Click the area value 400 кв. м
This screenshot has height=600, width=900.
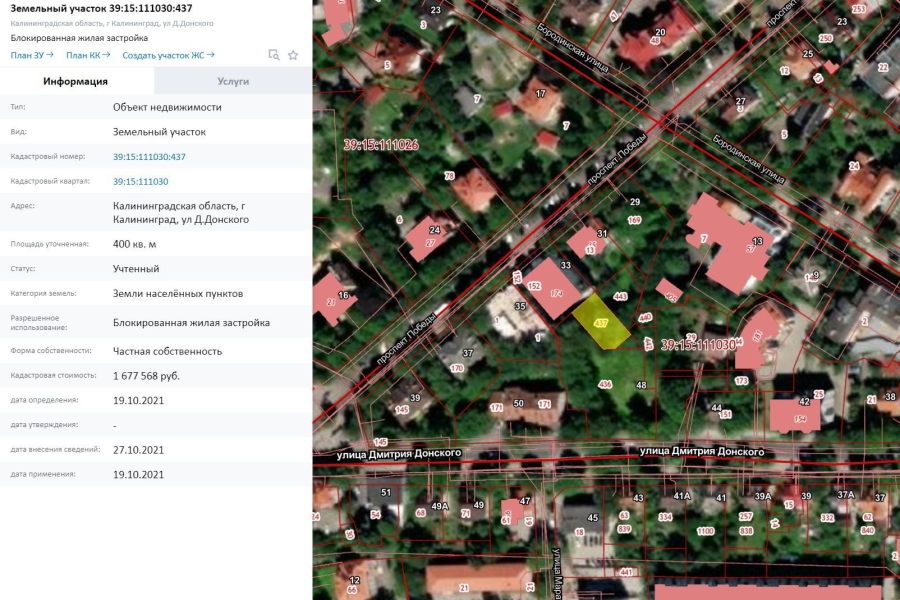(134, 244)
